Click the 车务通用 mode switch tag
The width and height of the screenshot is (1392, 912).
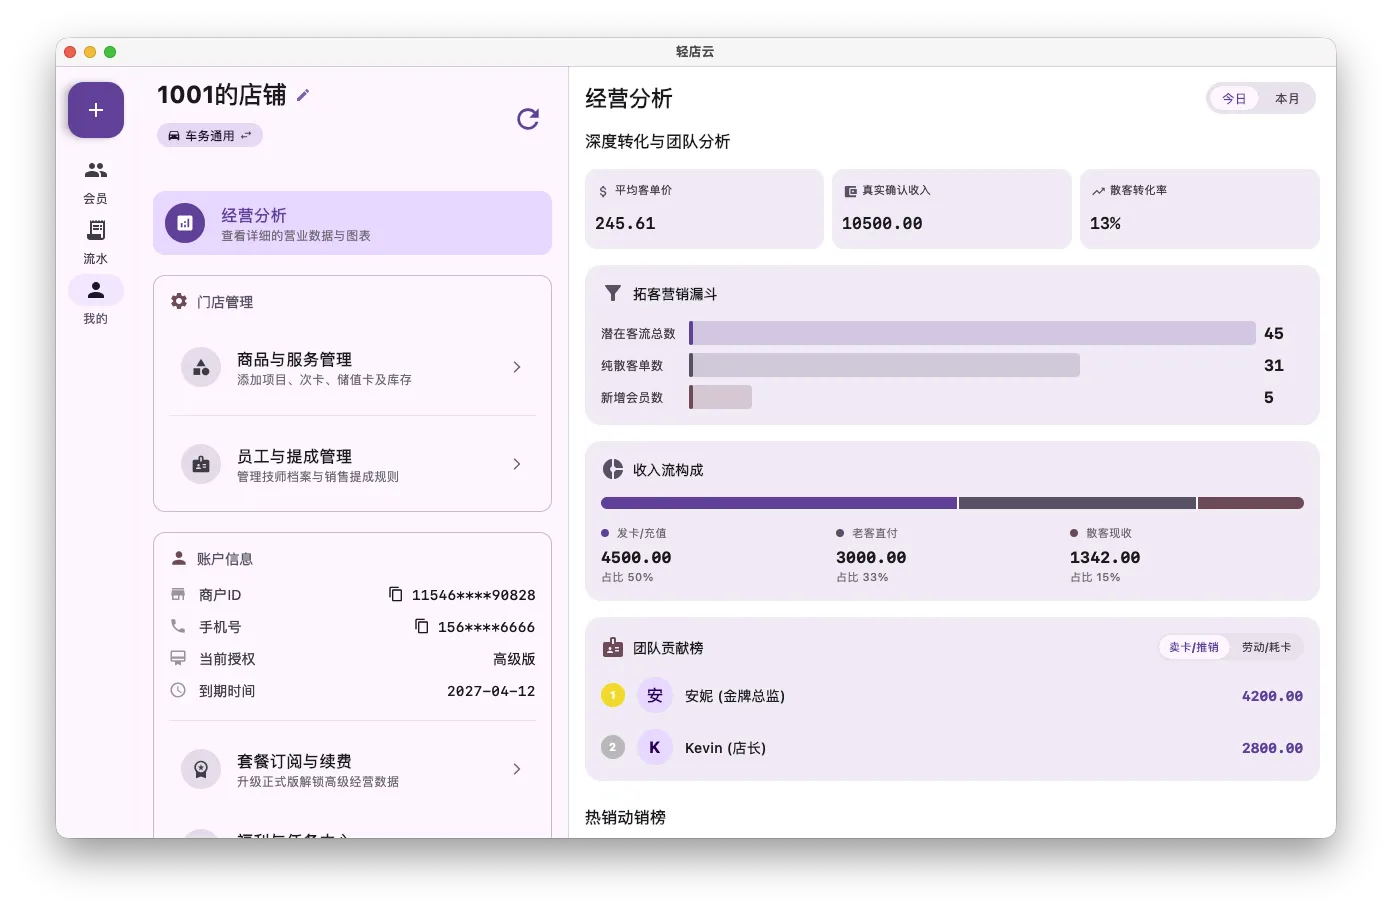coord(209,135)
